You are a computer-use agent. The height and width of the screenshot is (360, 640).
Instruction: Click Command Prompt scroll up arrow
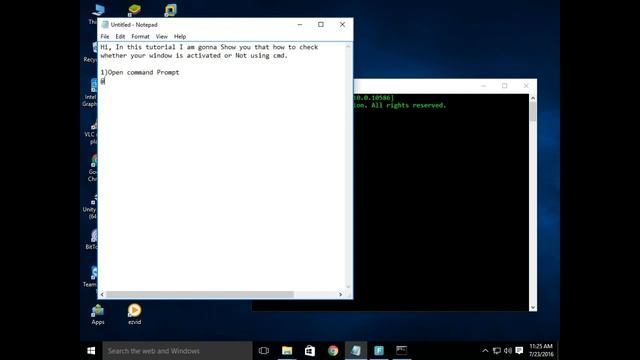(533, 98)
